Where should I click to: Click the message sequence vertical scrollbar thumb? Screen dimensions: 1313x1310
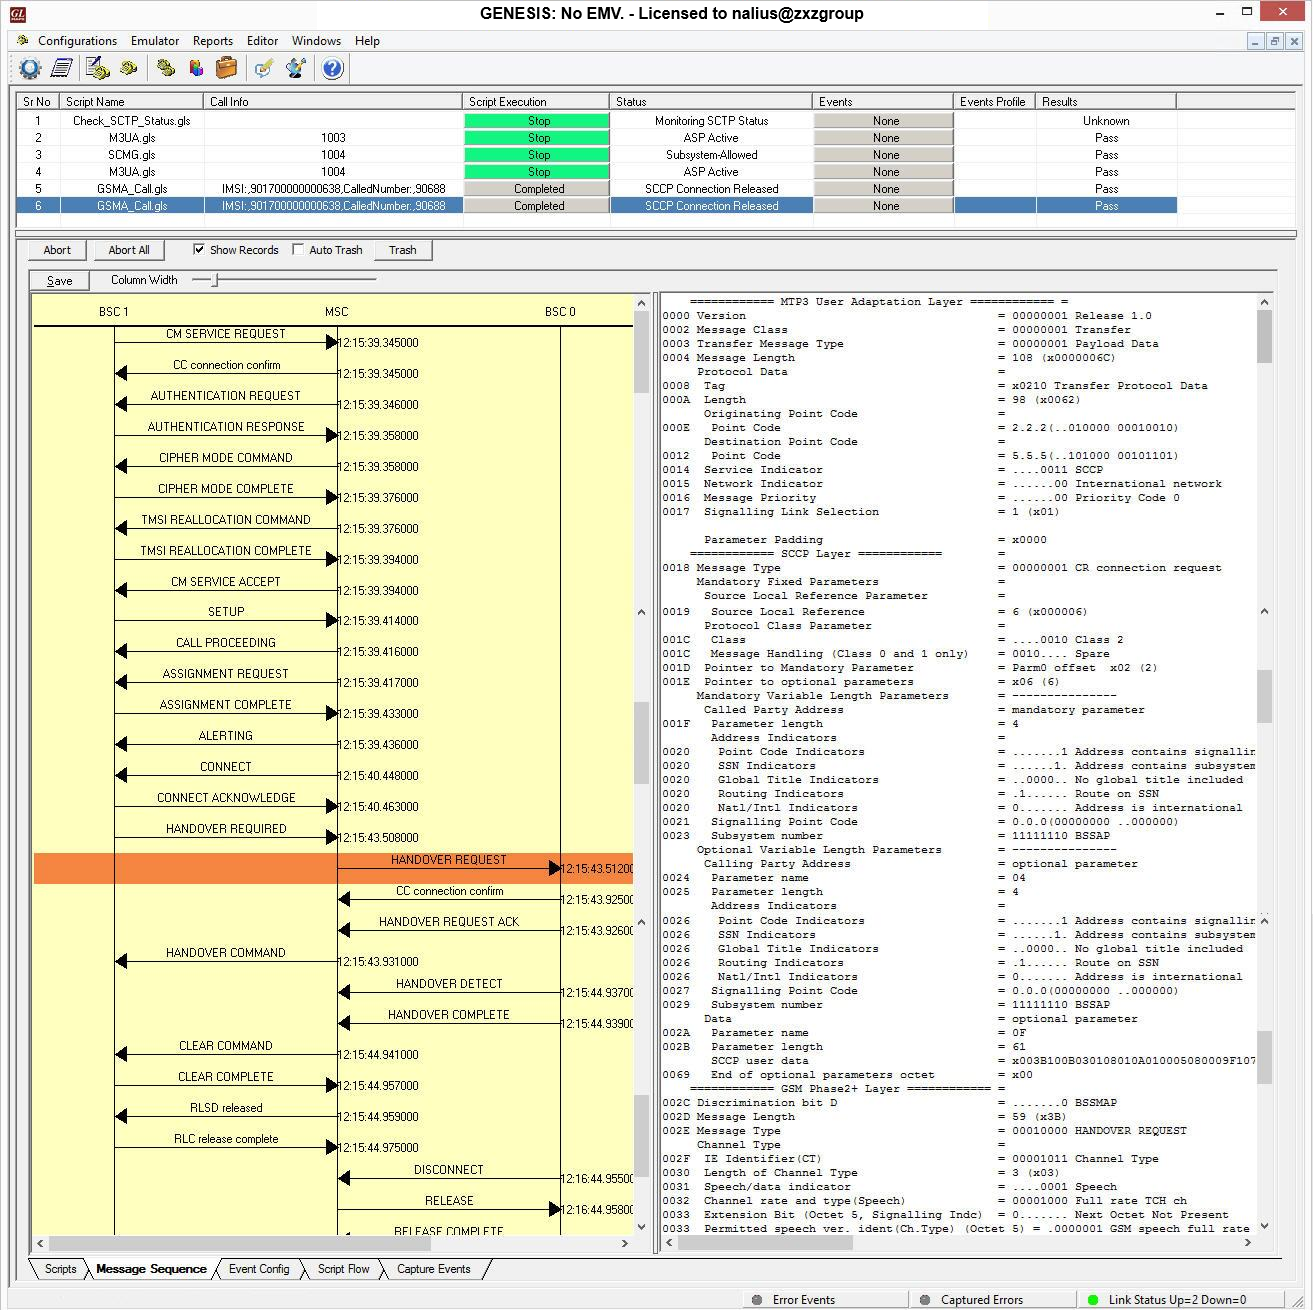pyautogui.click(x=641, y=353)
